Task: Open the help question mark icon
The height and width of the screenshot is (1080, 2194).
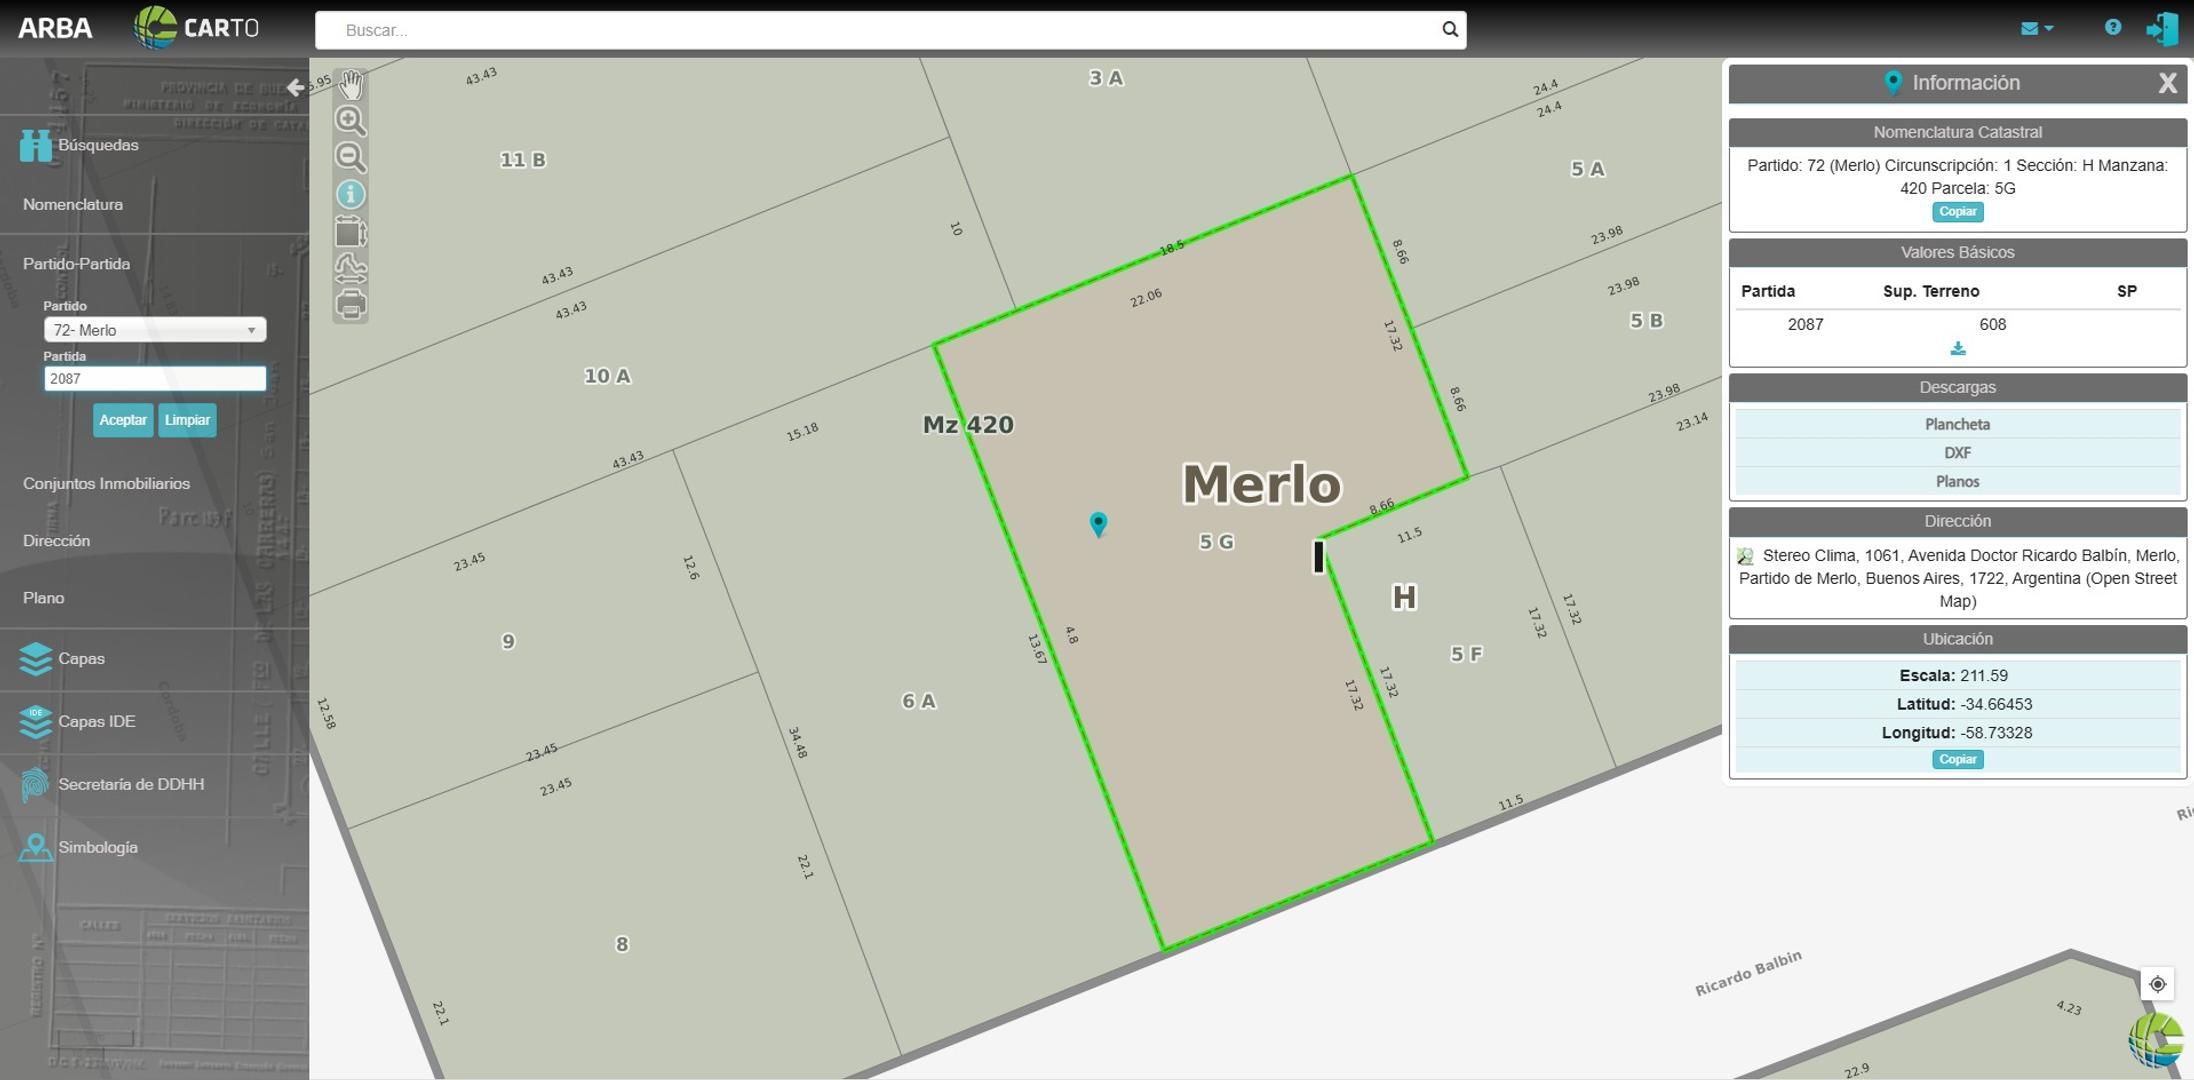Action: tap(2112, 28)
